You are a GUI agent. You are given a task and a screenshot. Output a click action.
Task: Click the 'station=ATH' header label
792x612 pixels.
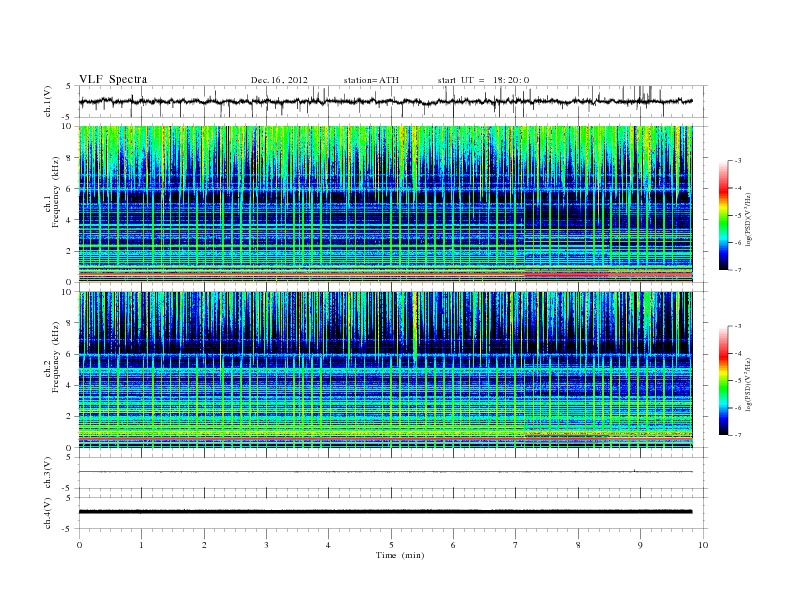(x=371, y=80)
